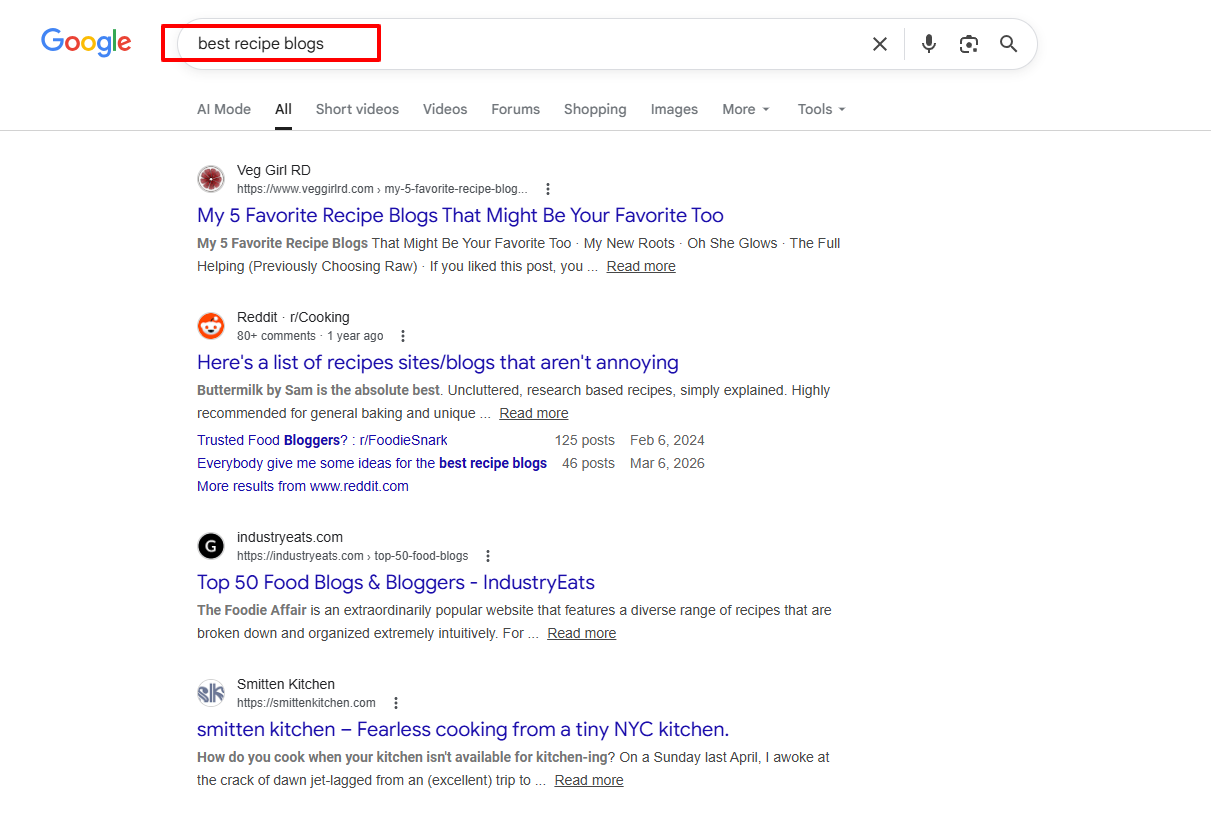This screenshot has width=1211, height=821.
Task: Click the Veg Girl RD site favicon
Action: pyautogui.click(x=211, y=178)
